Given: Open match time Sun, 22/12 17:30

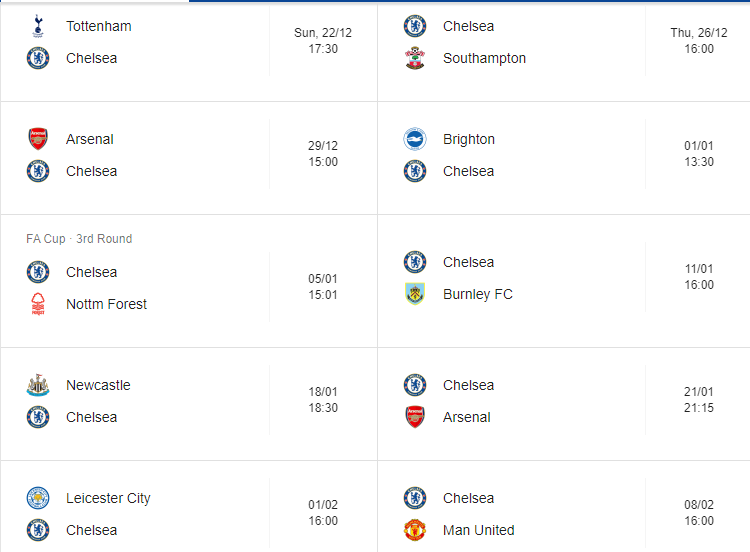Looking at the screenshot, I should click(x=322, y=41).
